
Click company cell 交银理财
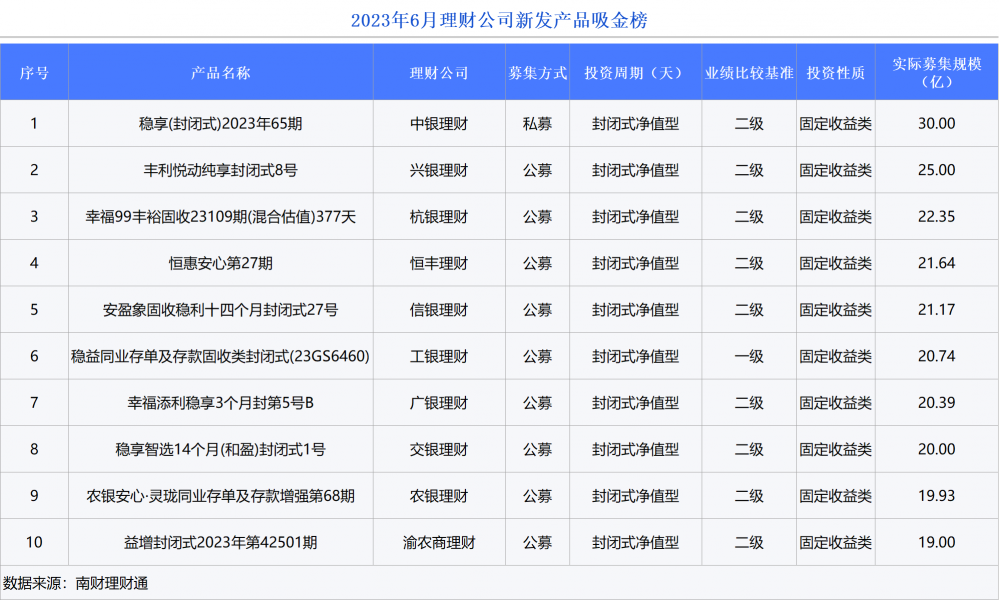[439, 449]
